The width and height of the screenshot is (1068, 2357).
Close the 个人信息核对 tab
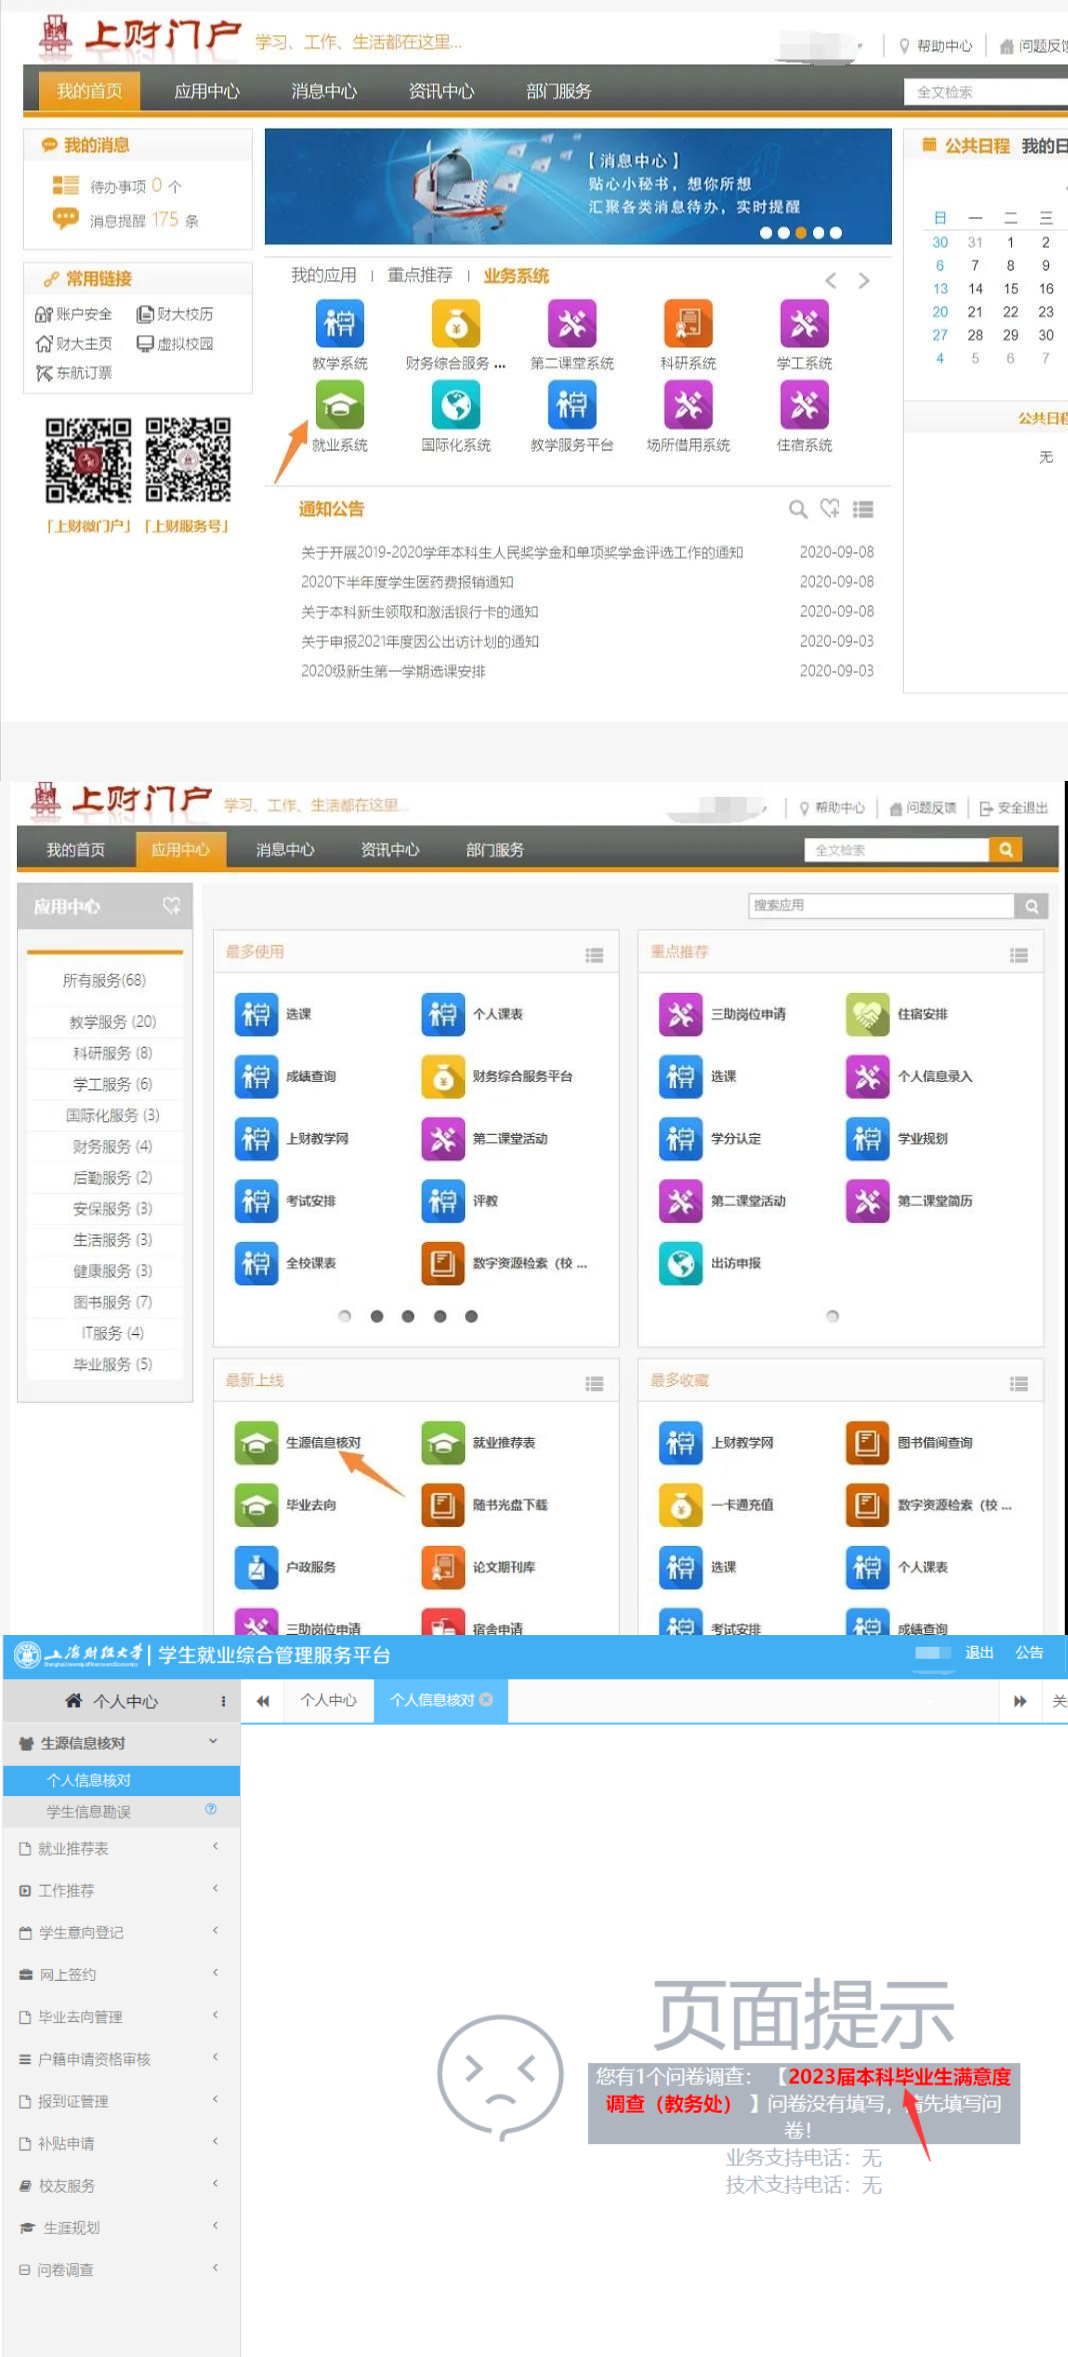coord(487,1699)
